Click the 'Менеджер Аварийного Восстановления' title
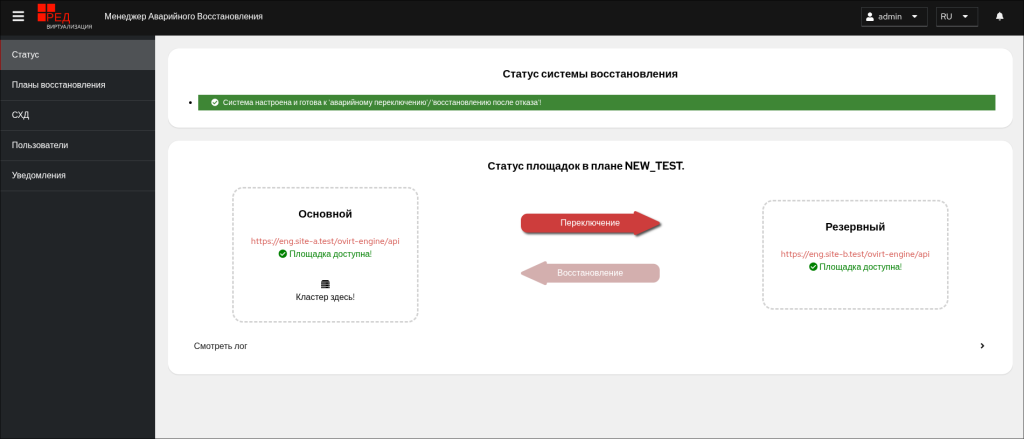This screenshot has width=1024, height=439. (184, 16)
